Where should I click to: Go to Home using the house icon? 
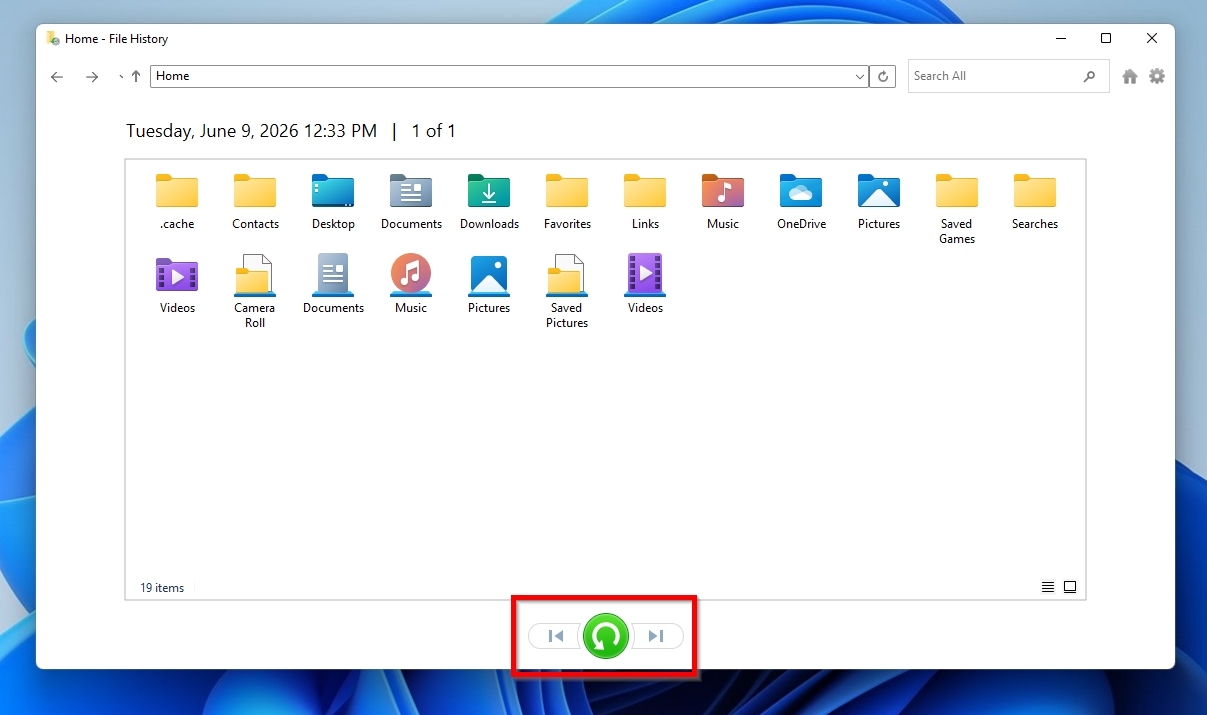click(1130, 76)
